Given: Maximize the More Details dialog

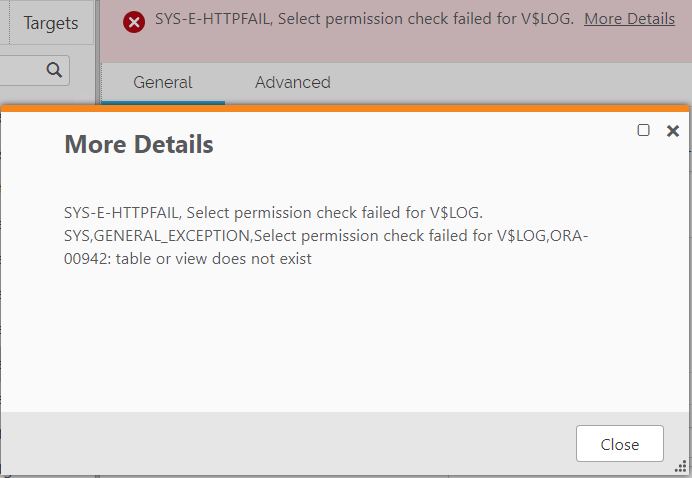Looking at the screenshot, I should (x=644, y=130).
